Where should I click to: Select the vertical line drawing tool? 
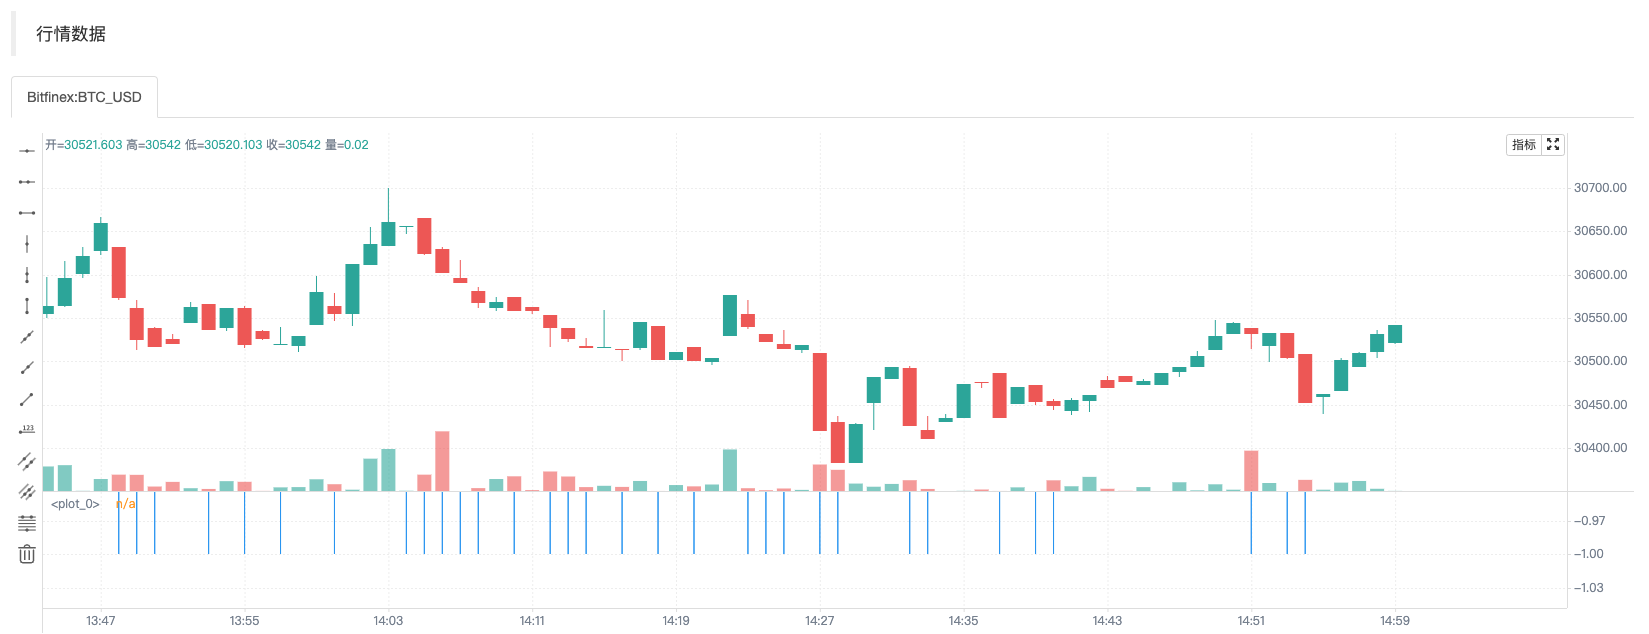(27, 244)
